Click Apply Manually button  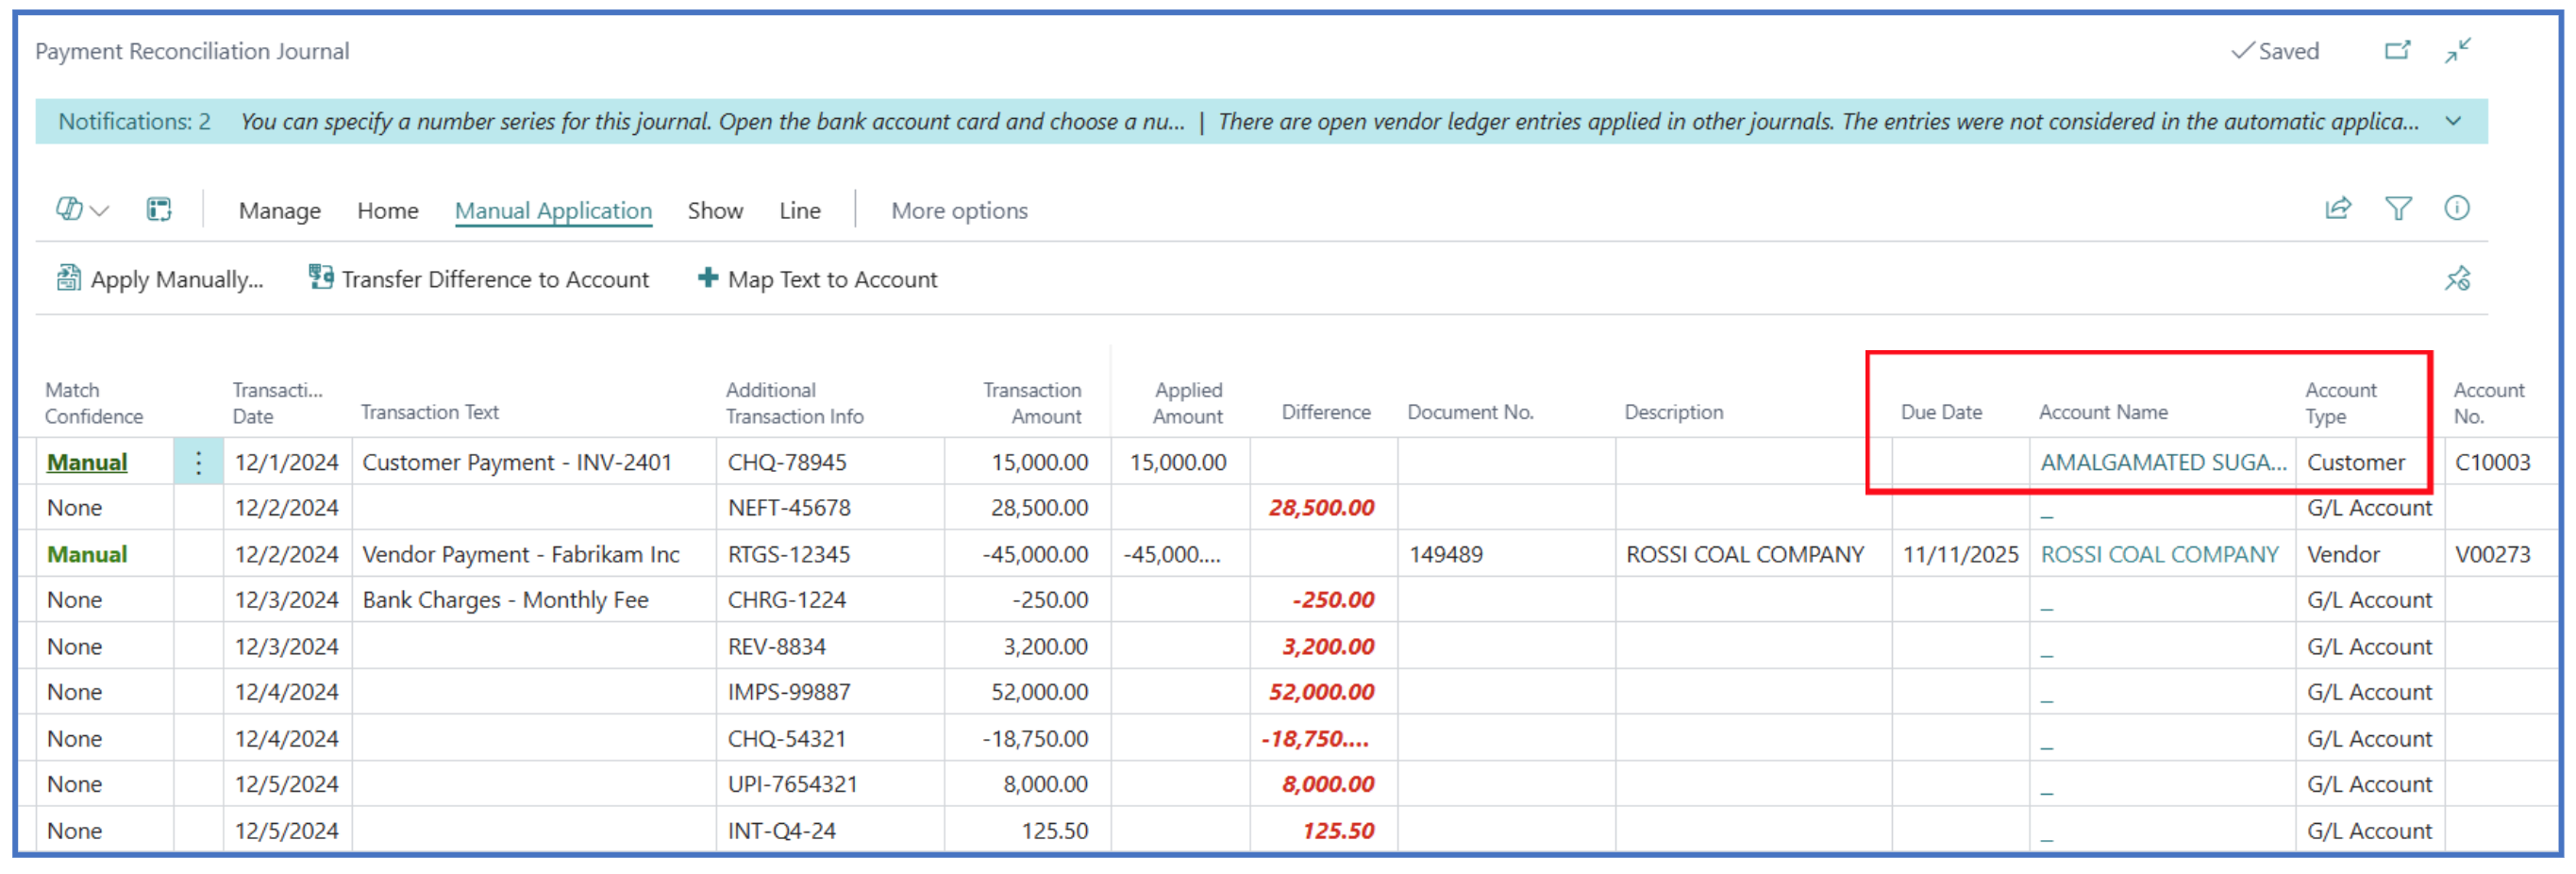(x=160, y=279)
